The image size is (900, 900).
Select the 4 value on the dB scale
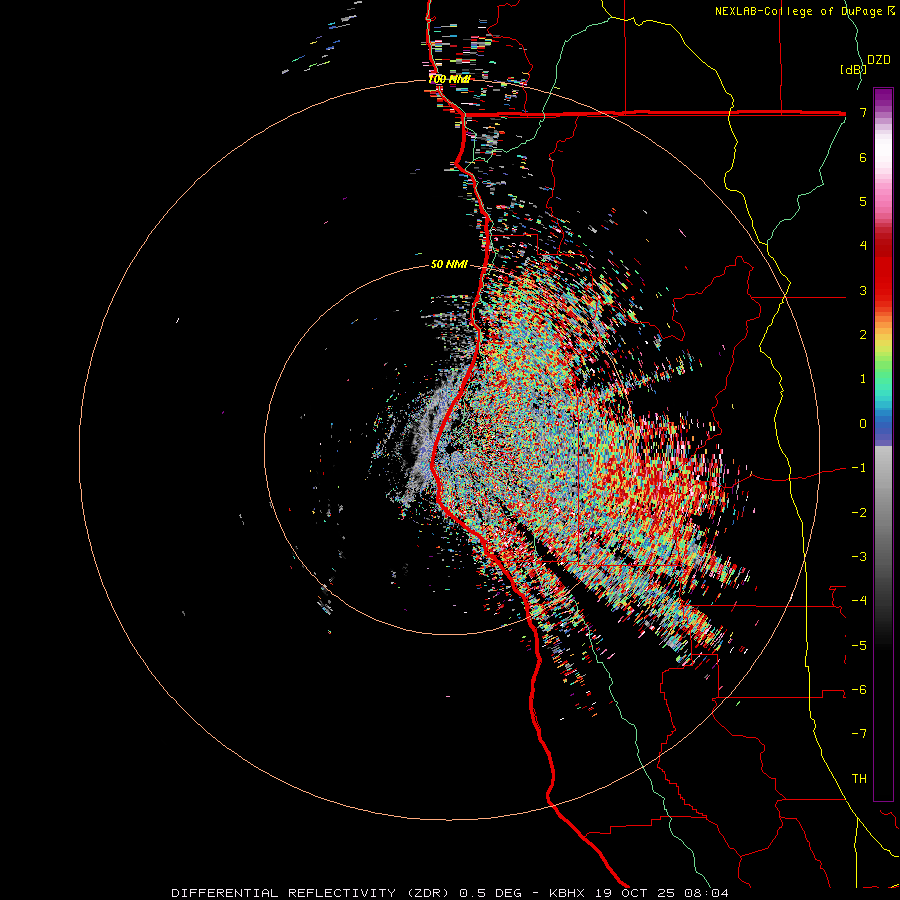(x=863, y=246)
